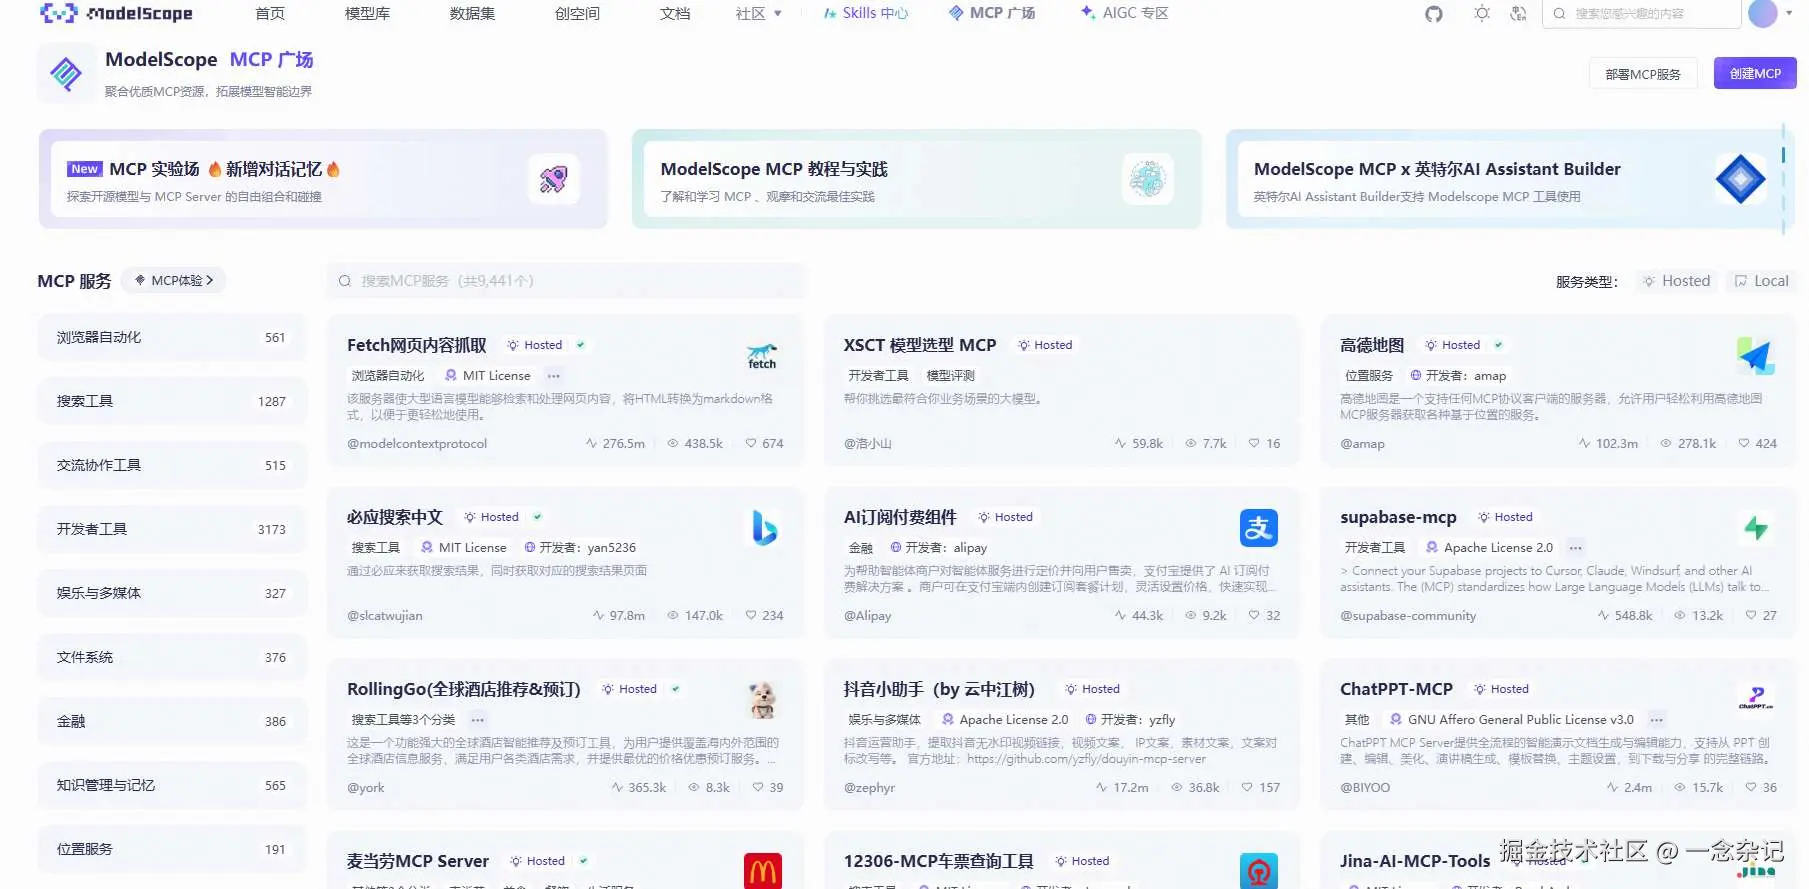Open the Jina-AI-MCP-Tools card title
This screenshot has width=1809, height=889.
pos(1415,861)
